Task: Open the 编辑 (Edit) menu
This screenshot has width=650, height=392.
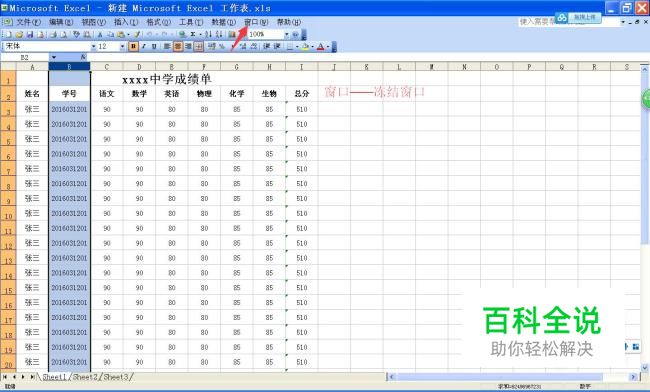Action: tap(61, 22)
